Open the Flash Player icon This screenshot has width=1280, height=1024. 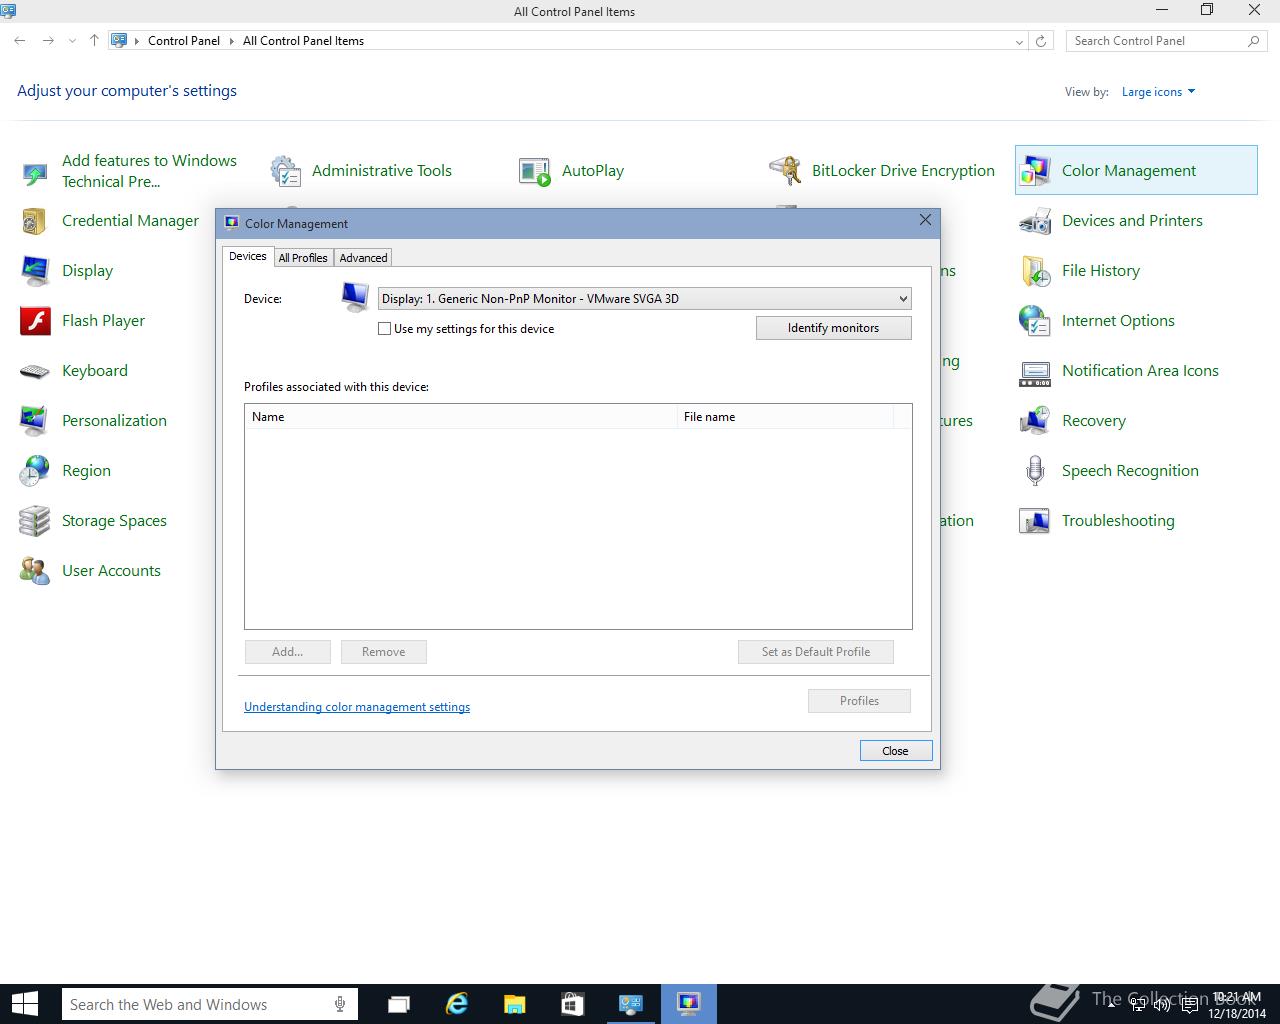(35, 321)
